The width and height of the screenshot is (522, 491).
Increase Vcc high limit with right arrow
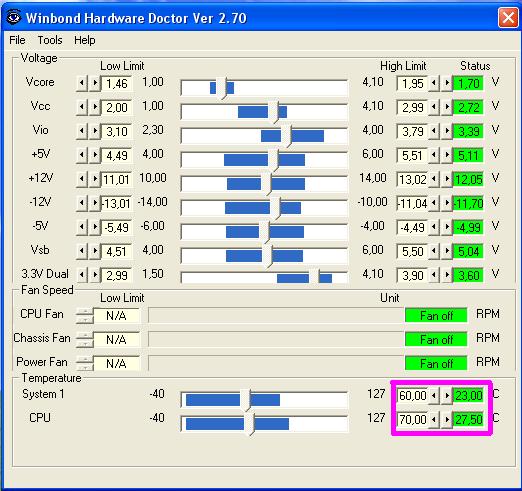[x=446, y=107]
